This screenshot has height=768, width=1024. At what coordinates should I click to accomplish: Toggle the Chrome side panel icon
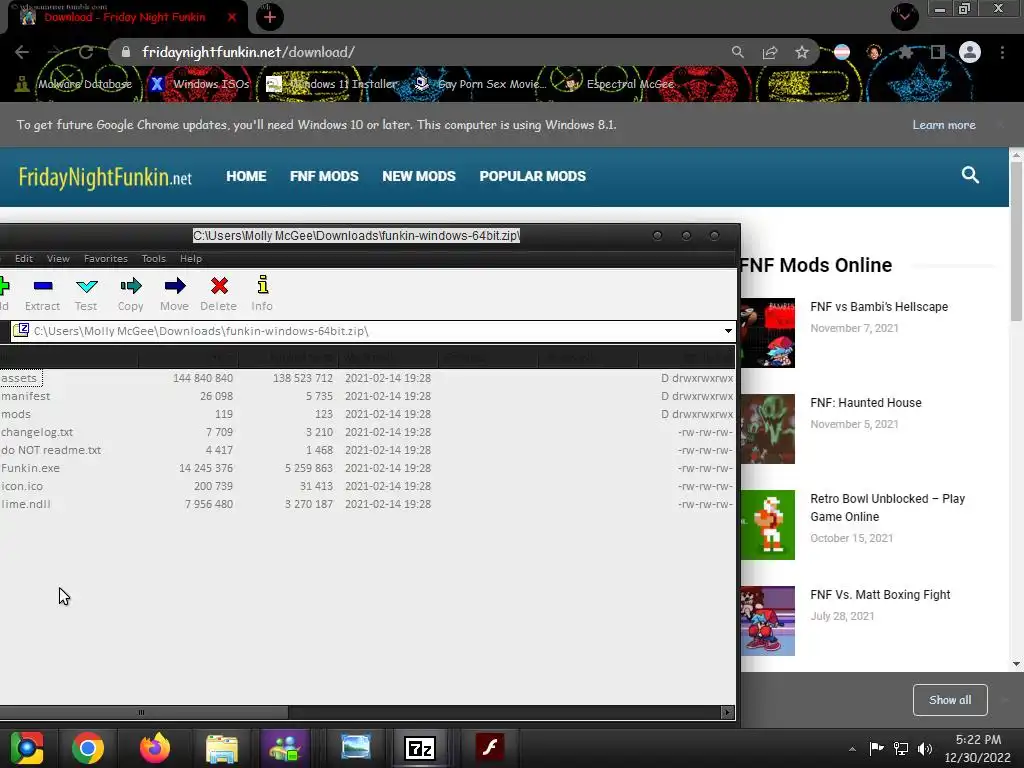[938, 52]
